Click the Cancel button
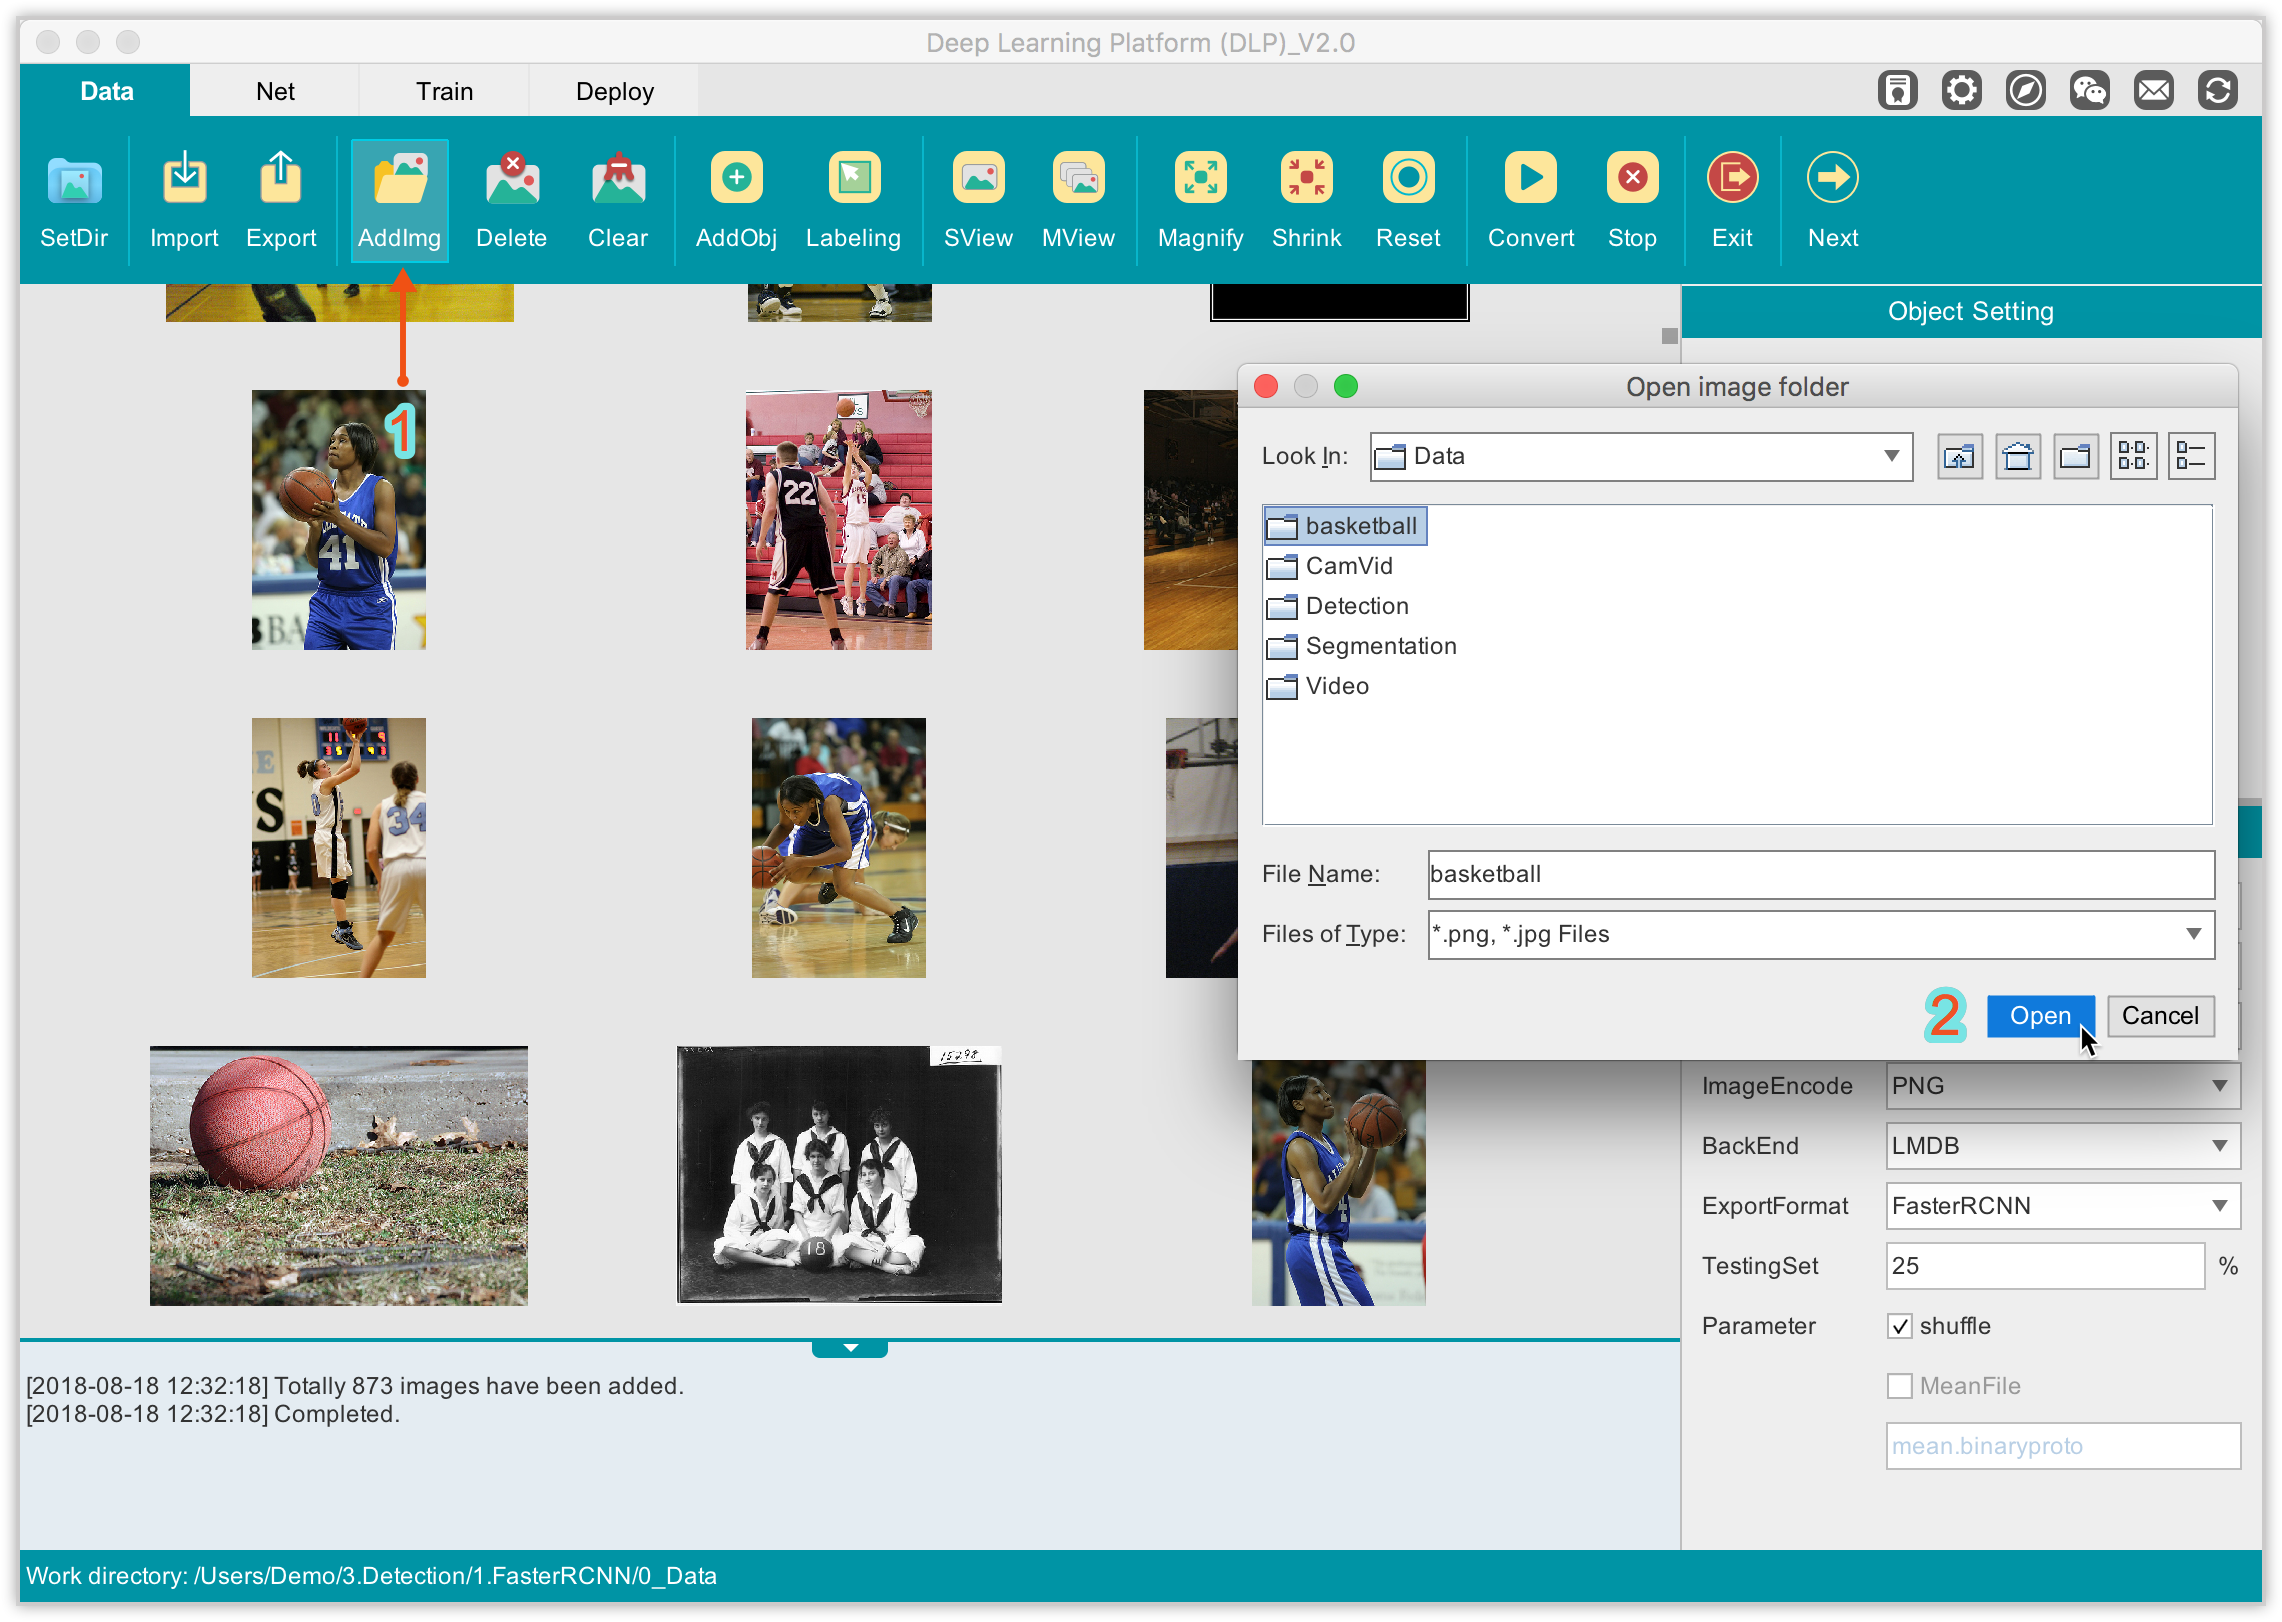2282x1622 pixels. tap(2157, 1015)
